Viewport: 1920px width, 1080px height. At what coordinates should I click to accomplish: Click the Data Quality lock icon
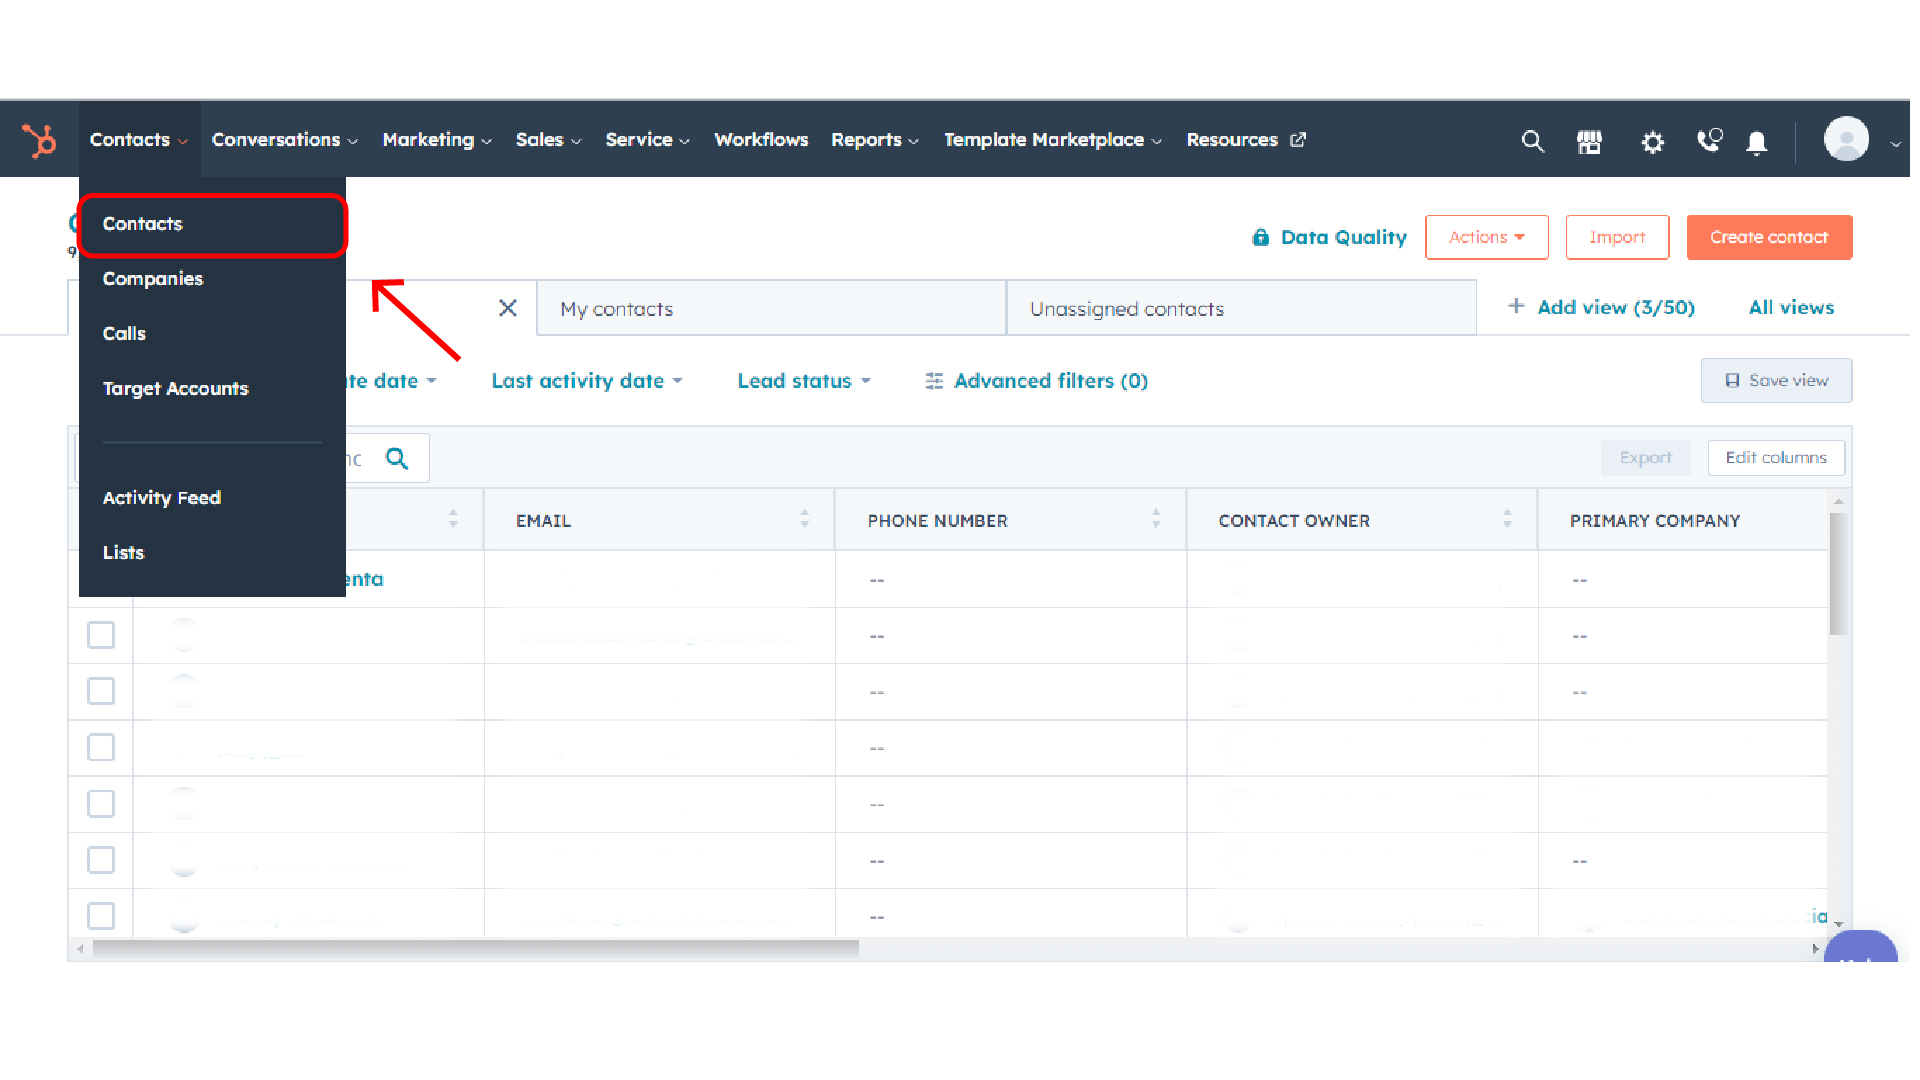(x=1260, y=237)
